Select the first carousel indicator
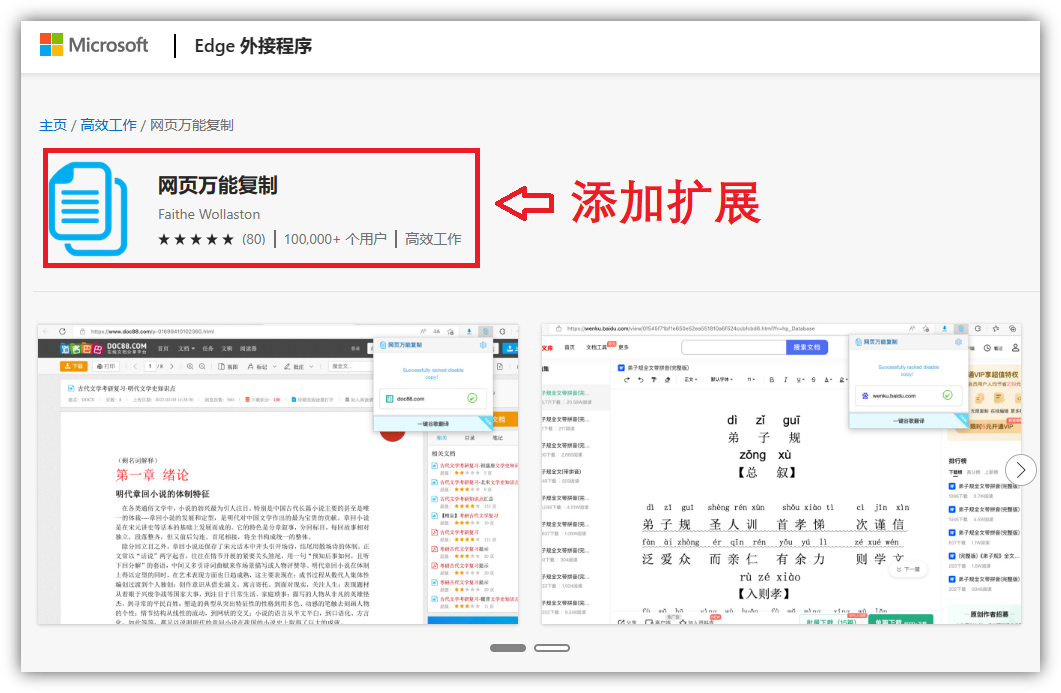This screenshot has height=693, width=1061. (x=507, y=648)
